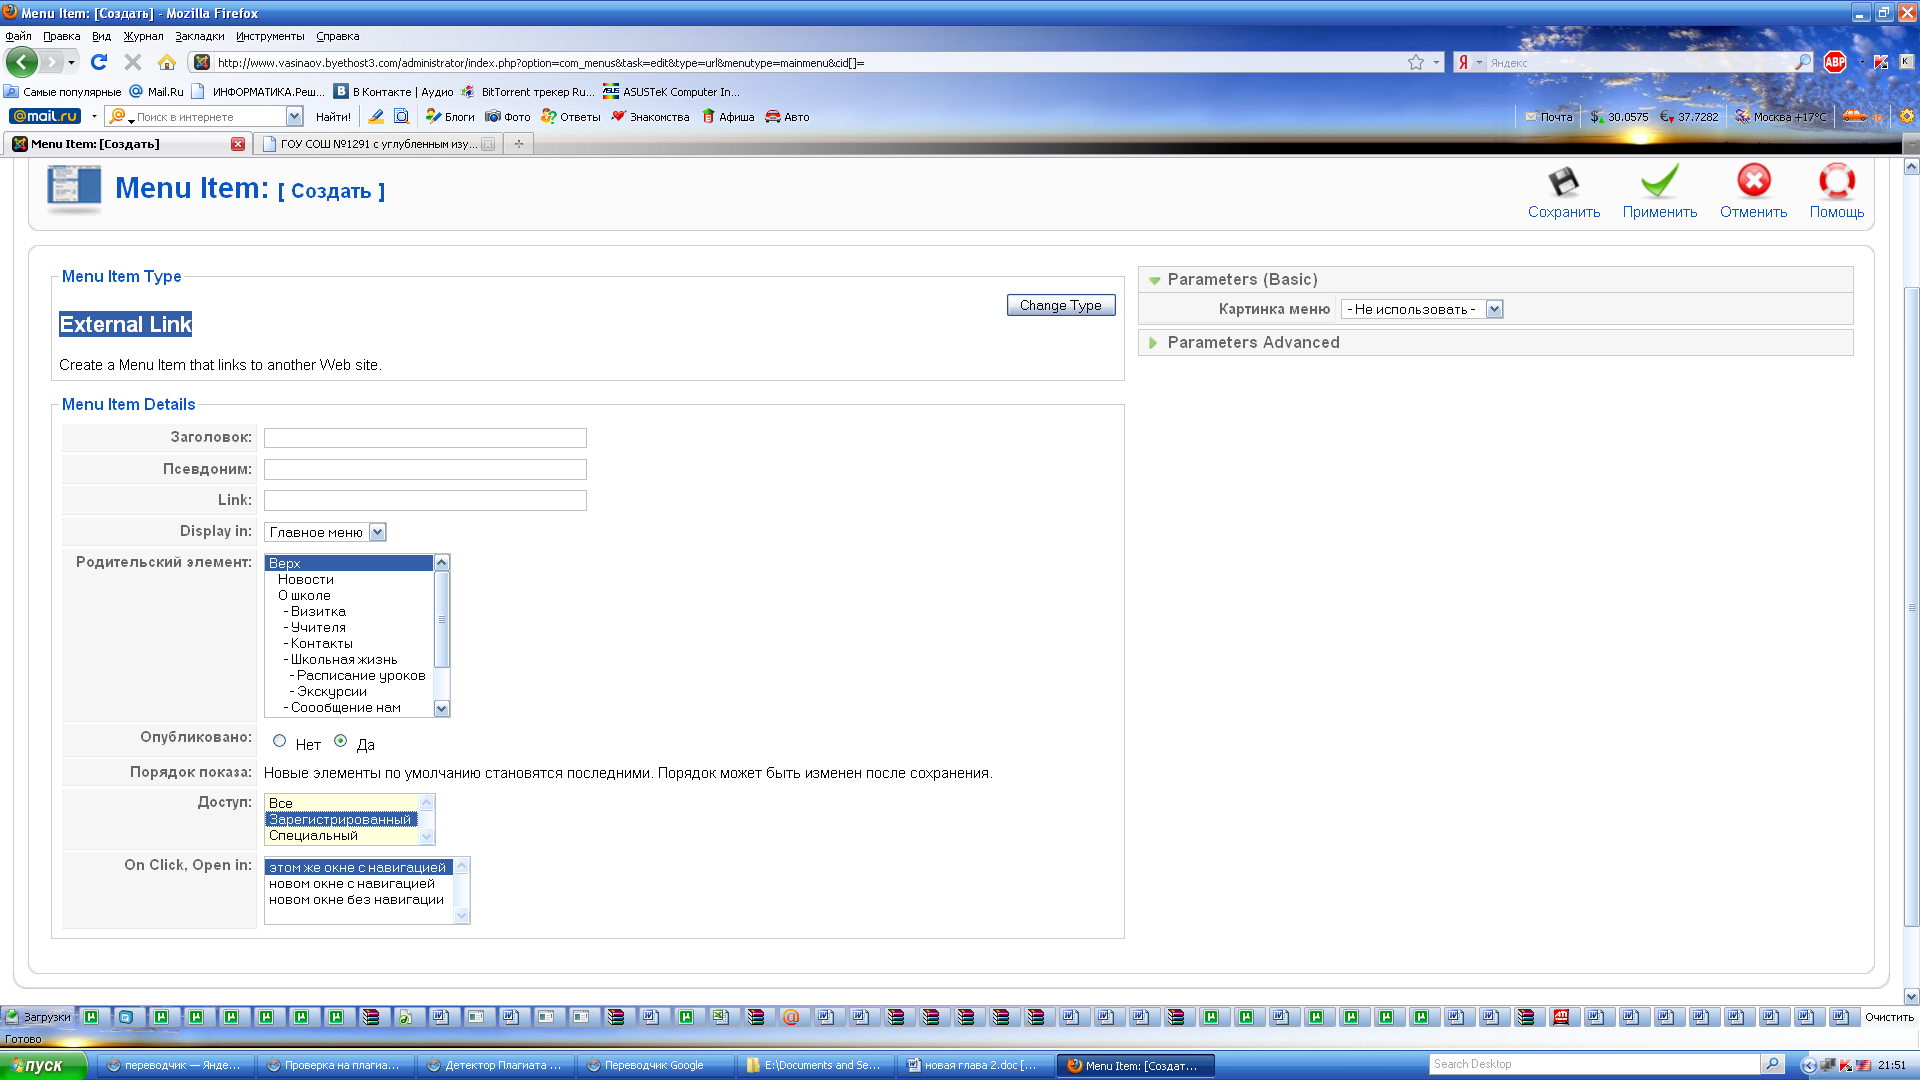Click the Заголовок text input field
1920x1080 pixels.
coord(425,438)
